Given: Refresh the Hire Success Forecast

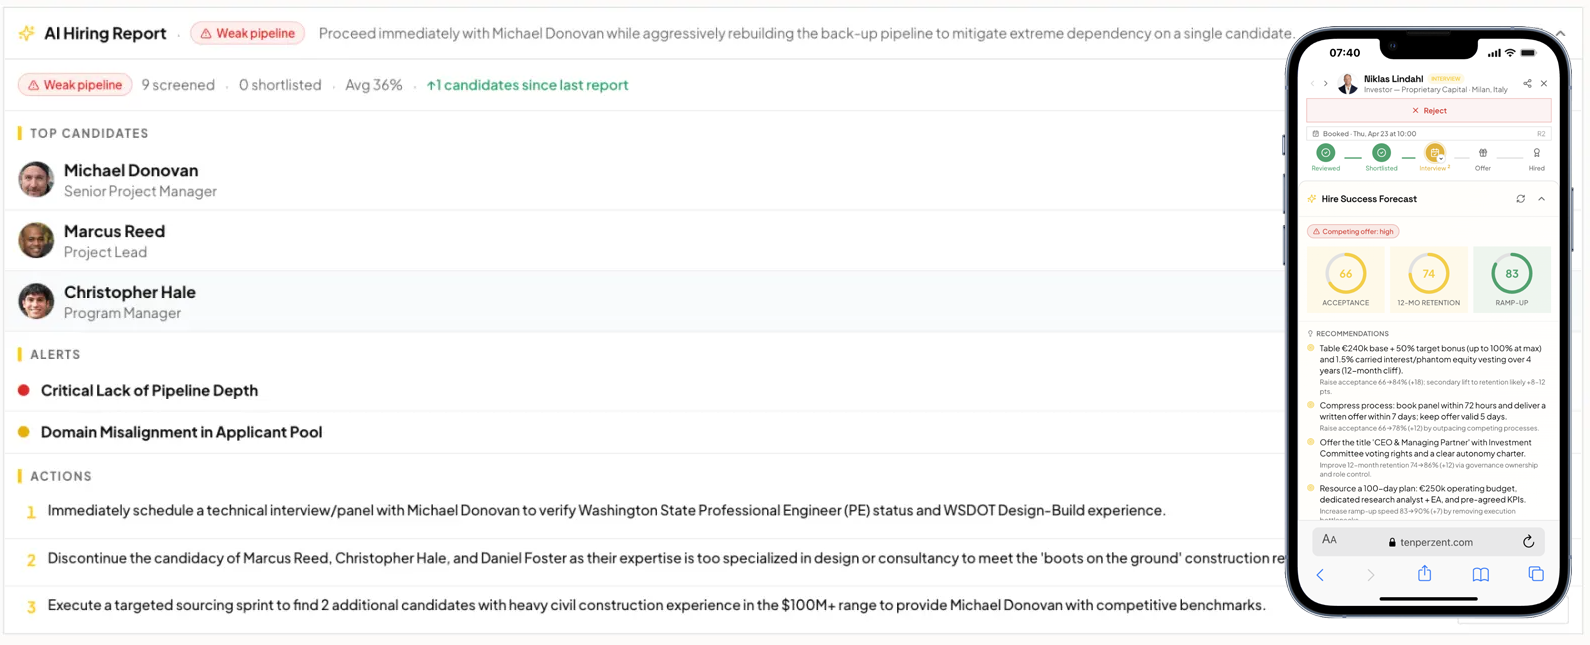Looking at the screenshot, I should click(1520, 199).
